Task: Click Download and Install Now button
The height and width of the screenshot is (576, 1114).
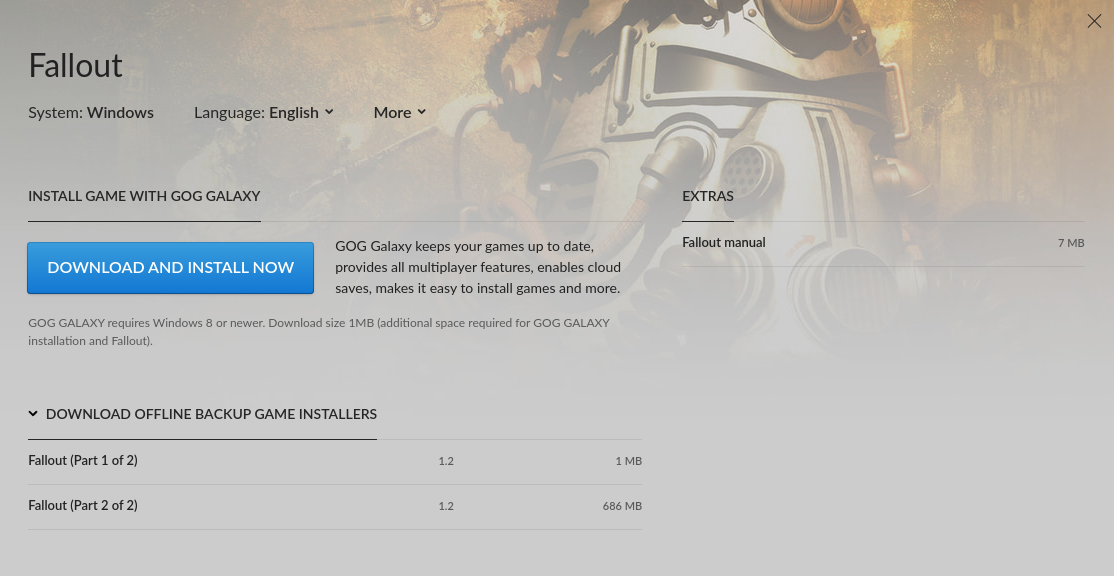Action: 171,268
